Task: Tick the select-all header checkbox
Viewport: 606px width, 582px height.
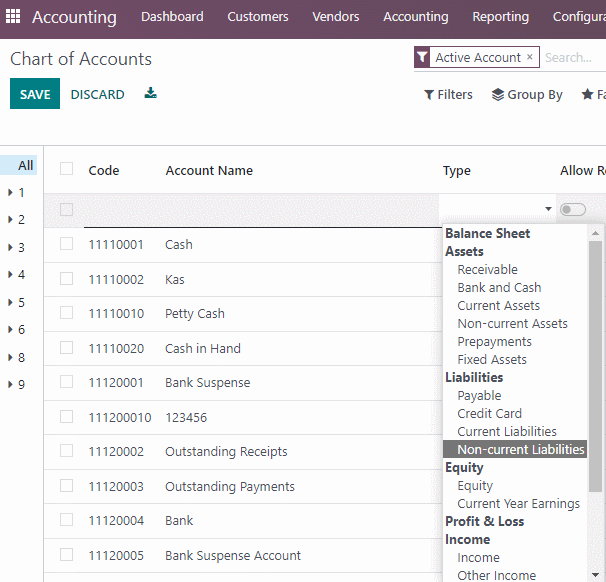Action: click(x=66, y=169)
